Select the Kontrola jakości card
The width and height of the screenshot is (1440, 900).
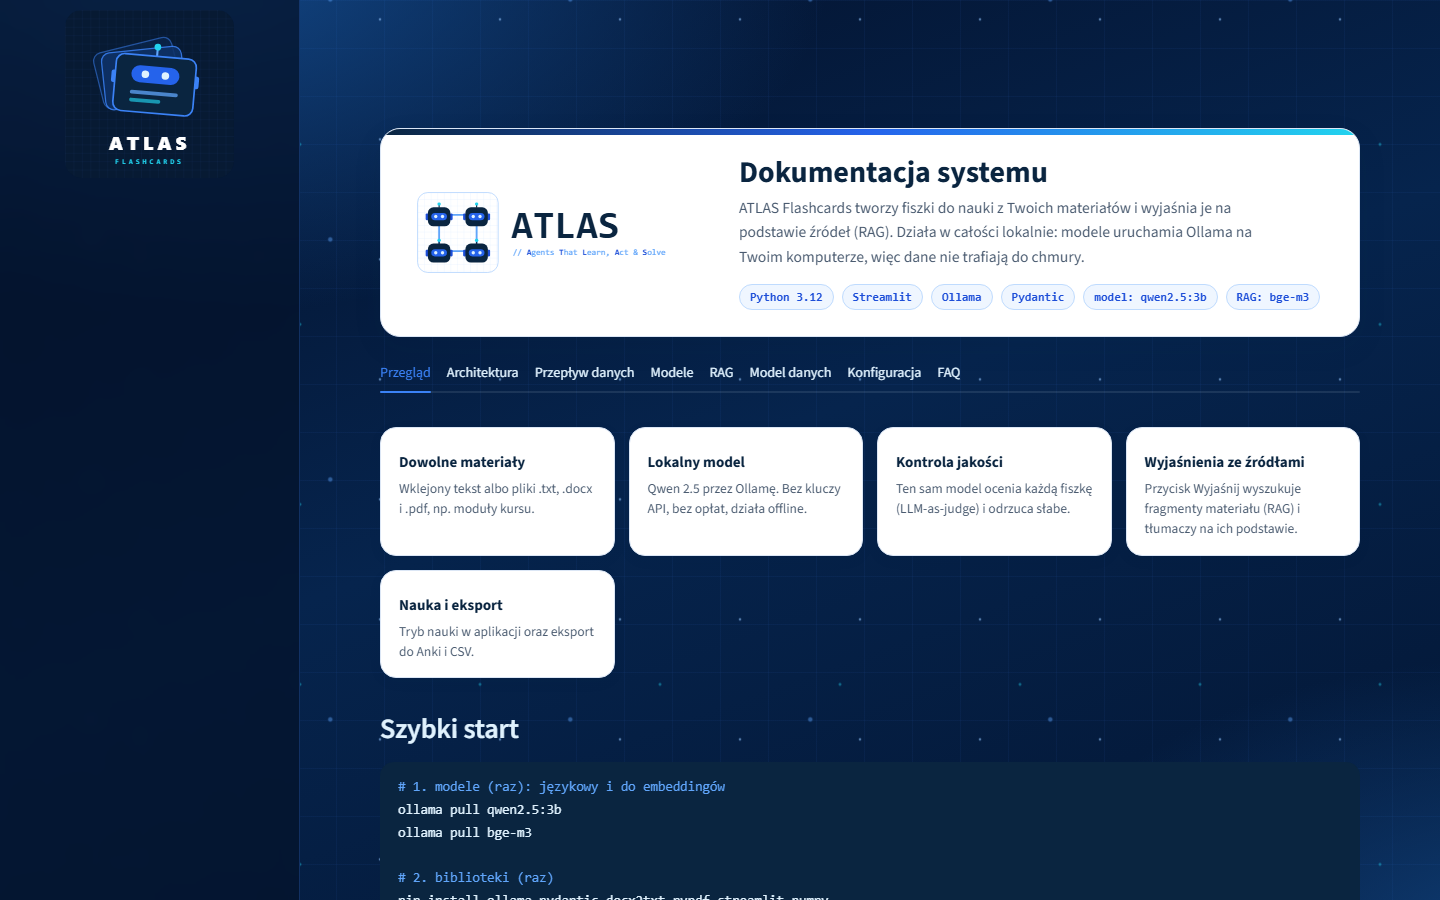(x=994, y=491)
